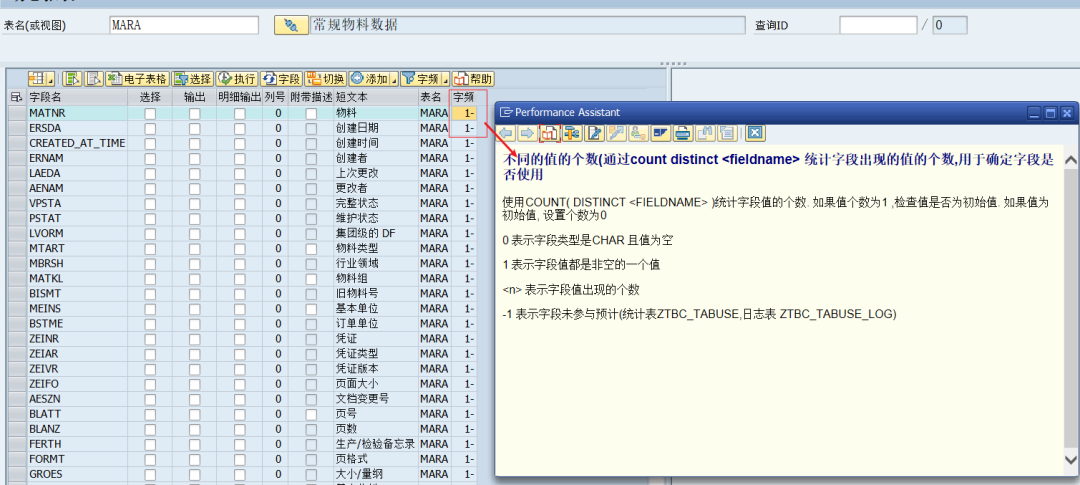Click the 查询ID input field
1080x485 pixels.
pyautogui.click(x=878, y=25)
